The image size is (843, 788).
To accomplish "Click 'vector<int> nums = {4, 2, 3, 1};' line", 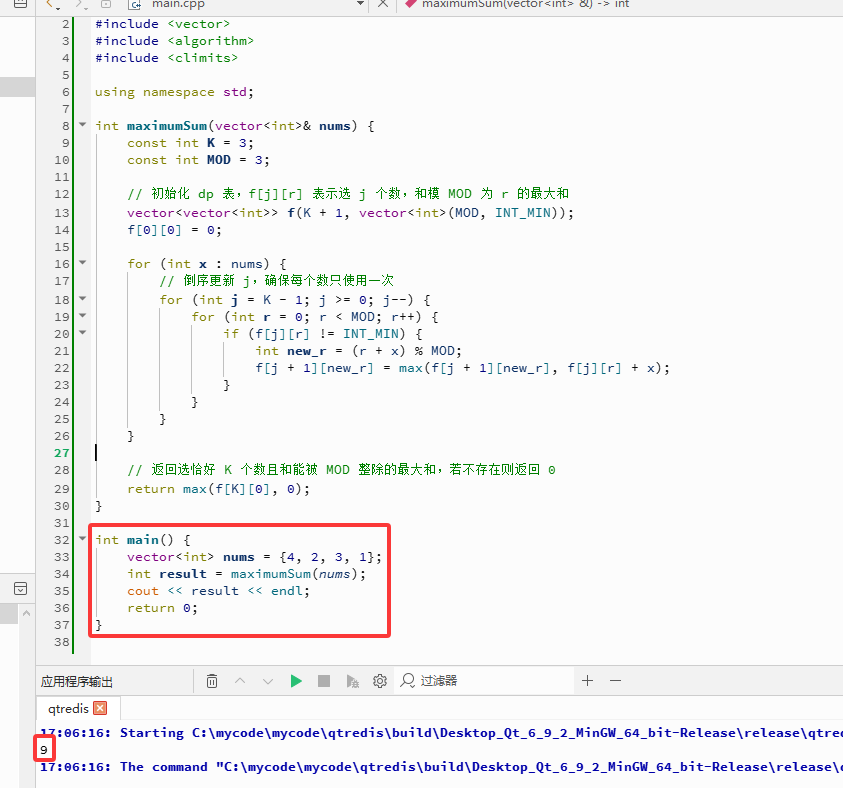I will point(254,557).
